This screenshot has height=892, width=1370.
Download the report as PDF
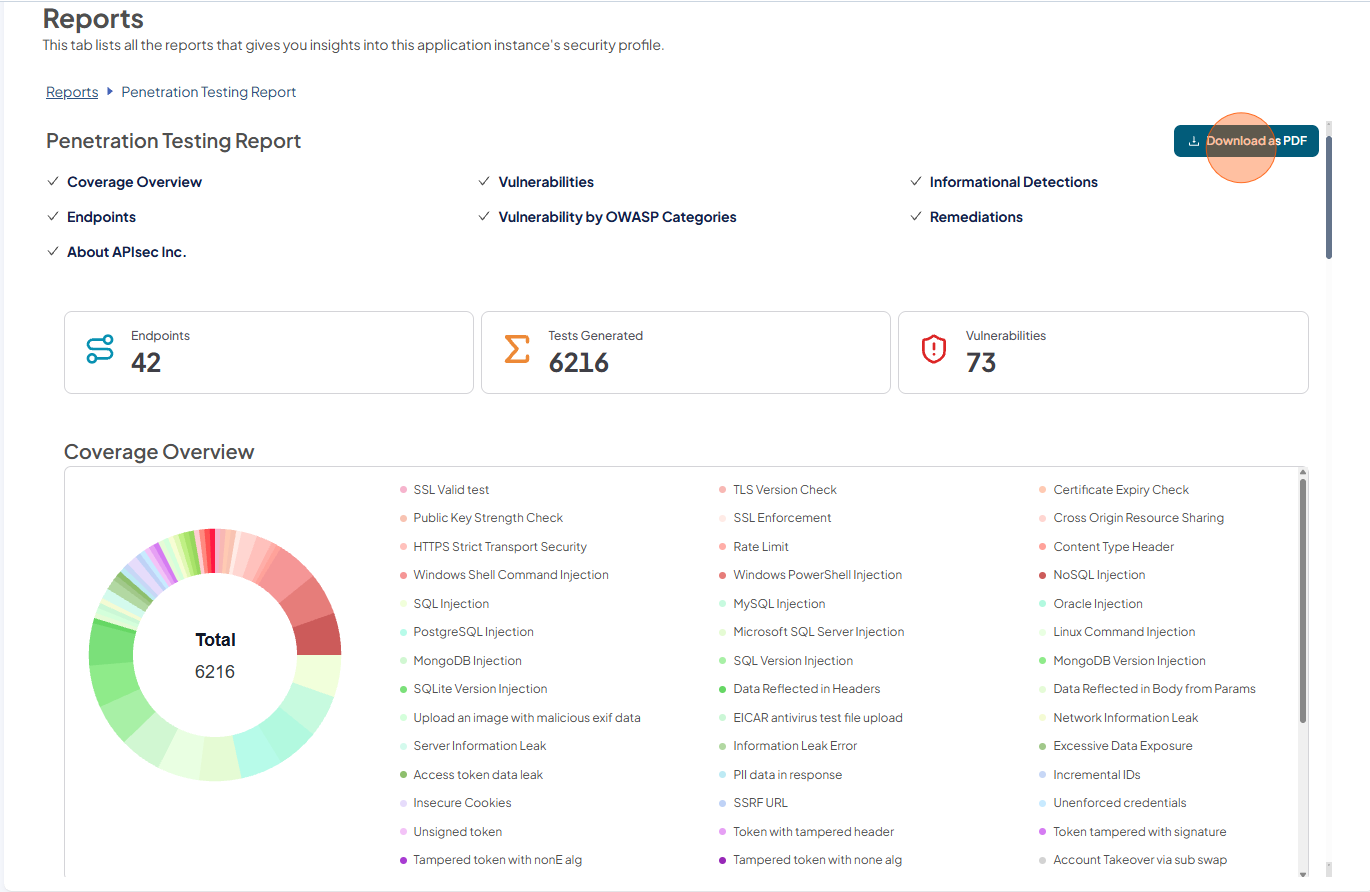pos(1246,141)
